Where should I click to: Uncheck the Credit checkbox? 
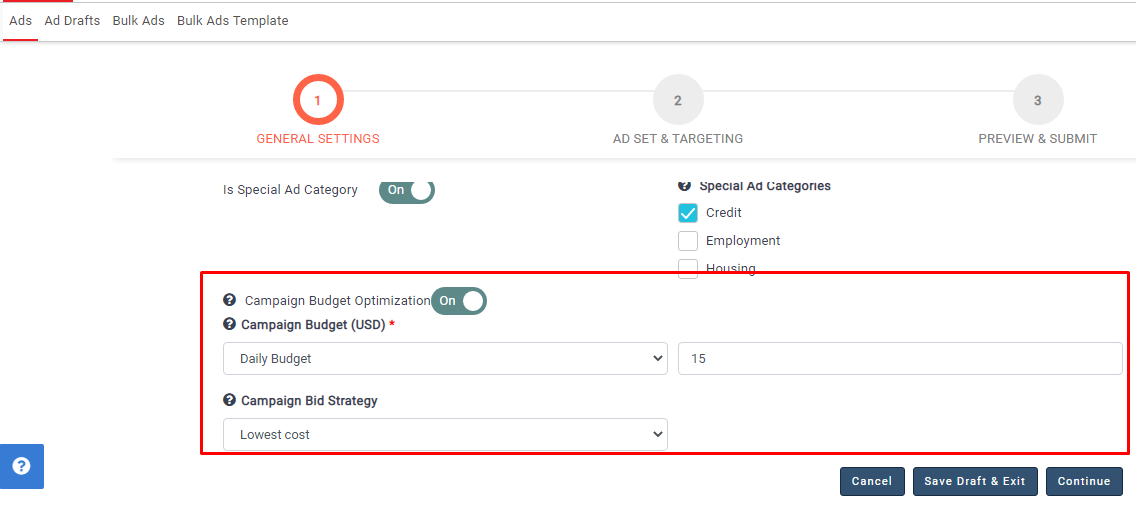pyautogui.click(x=688, y=213)
